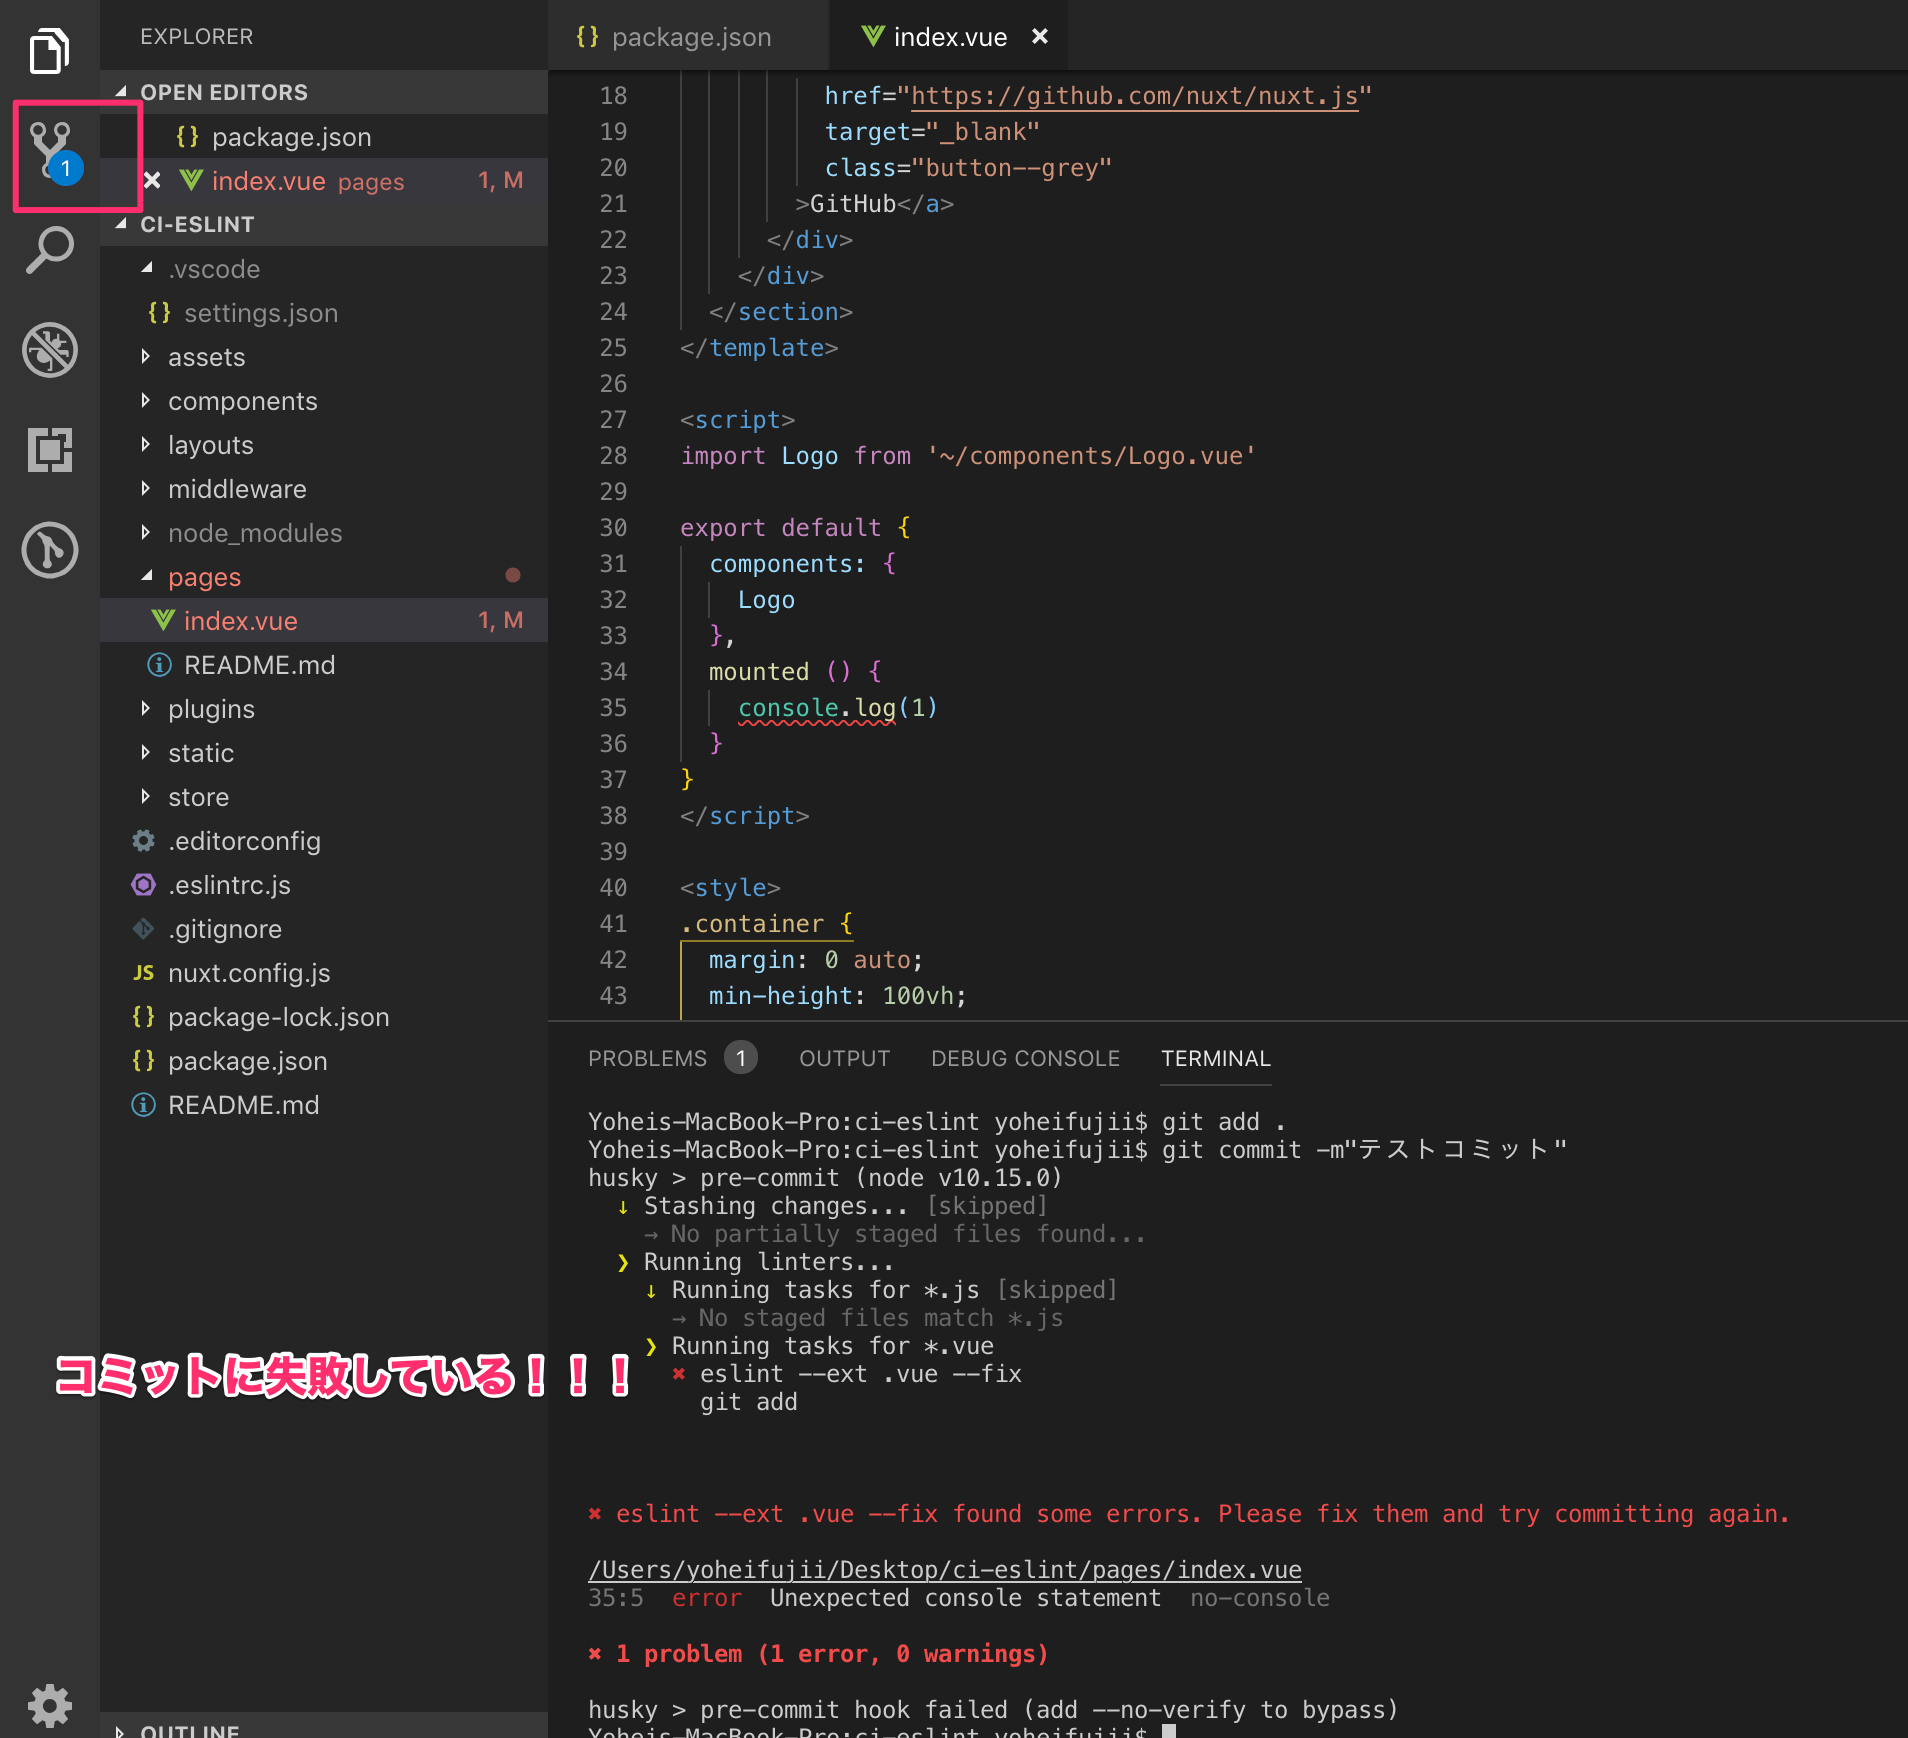This screenshot has width=1908, height=1738.
Task: Collapse the CI-ESLINT project section
Action: pos(122,224)
